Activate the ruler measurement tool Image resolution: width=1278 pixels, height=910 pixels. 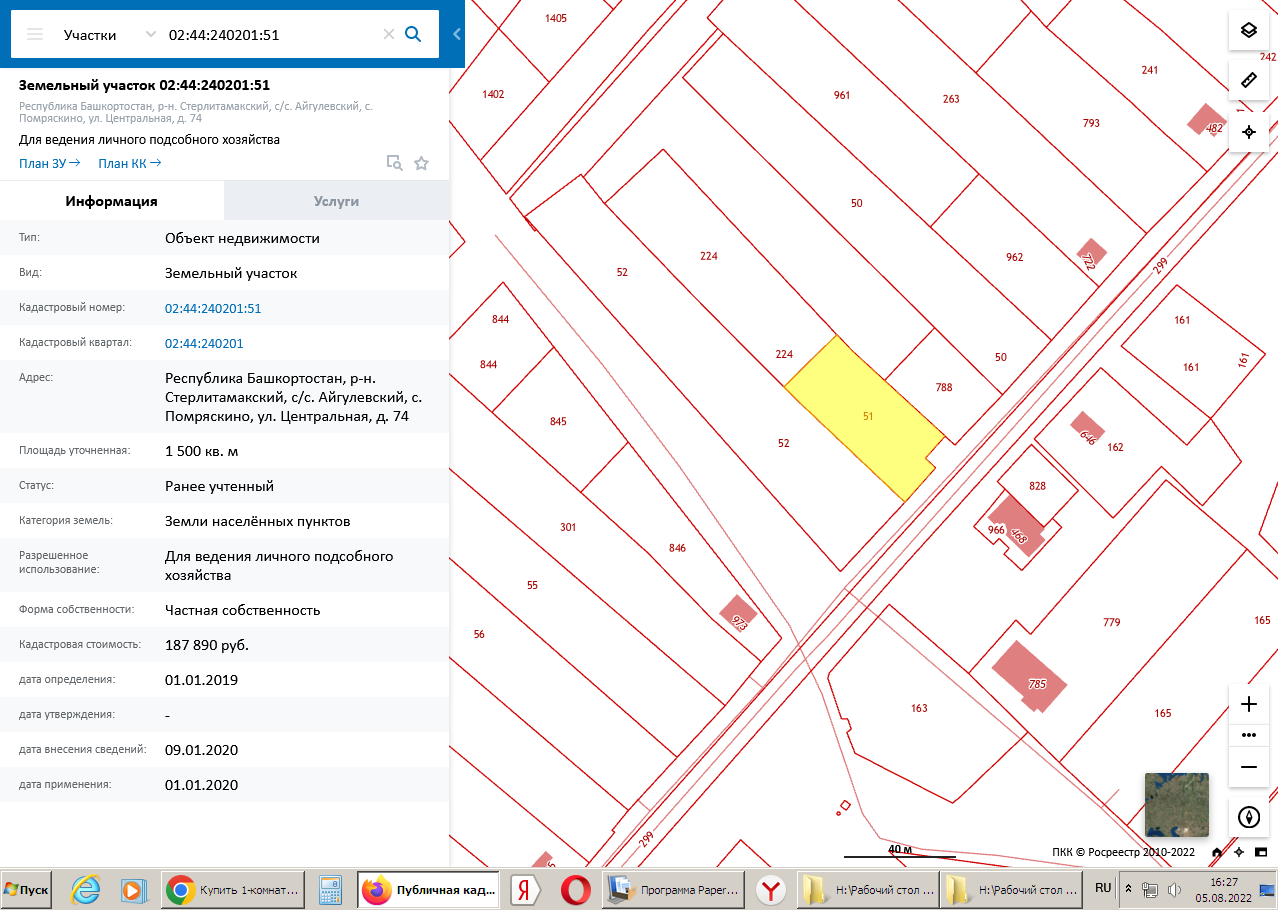tap(1248, 80)
